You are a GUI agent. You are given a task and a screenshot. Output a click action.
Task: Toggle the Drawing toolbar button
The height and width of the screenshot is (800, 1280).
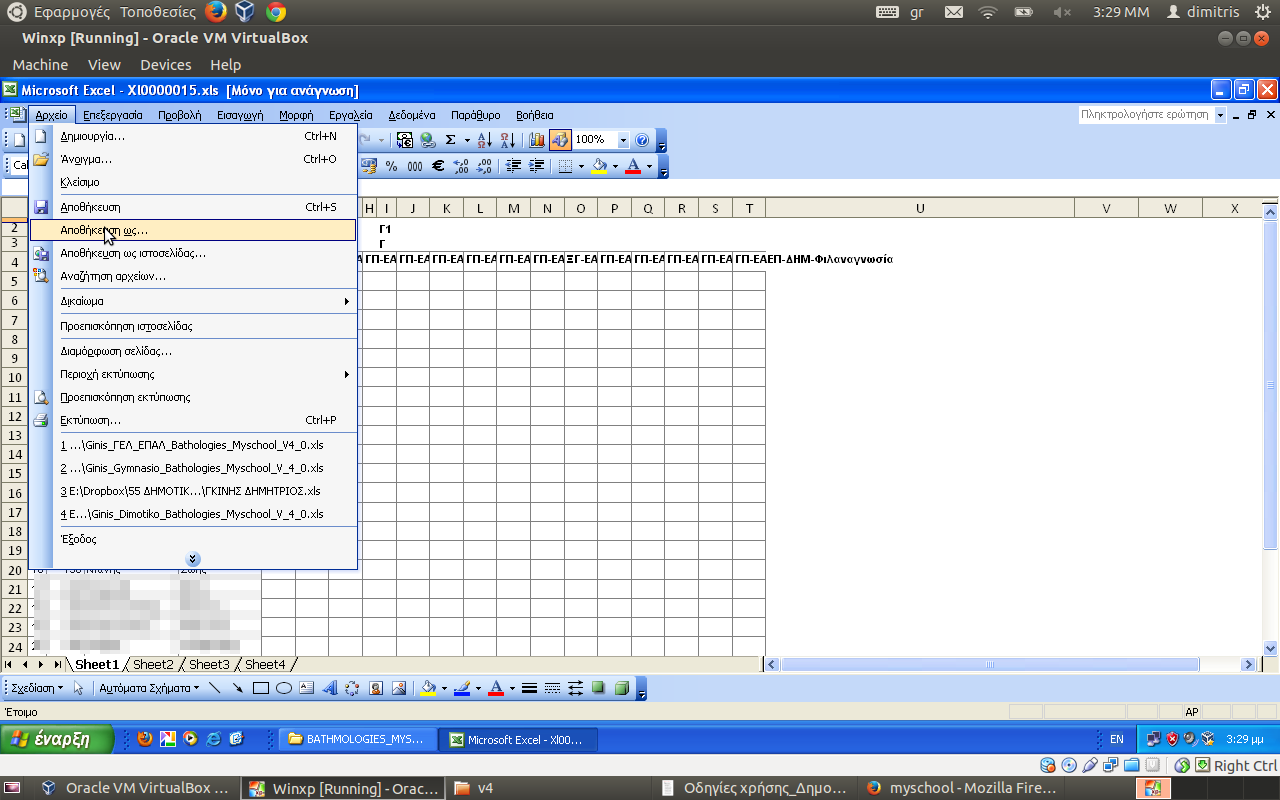tap(560, 140)
